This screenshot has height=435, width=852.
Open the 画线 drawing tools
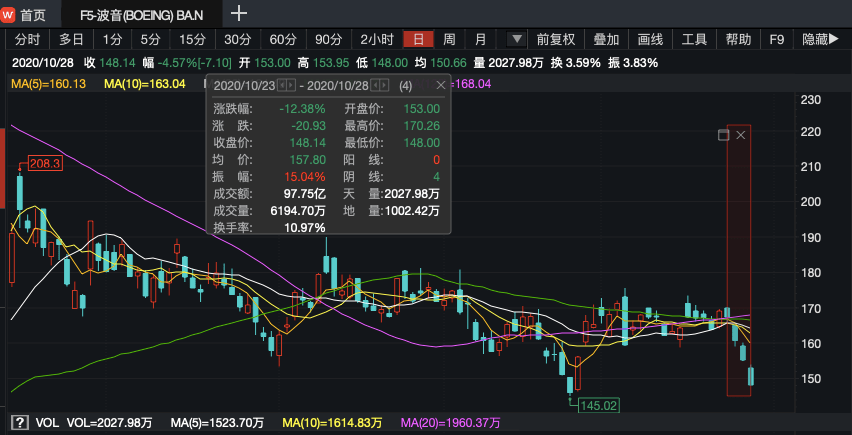click(650, 39)
